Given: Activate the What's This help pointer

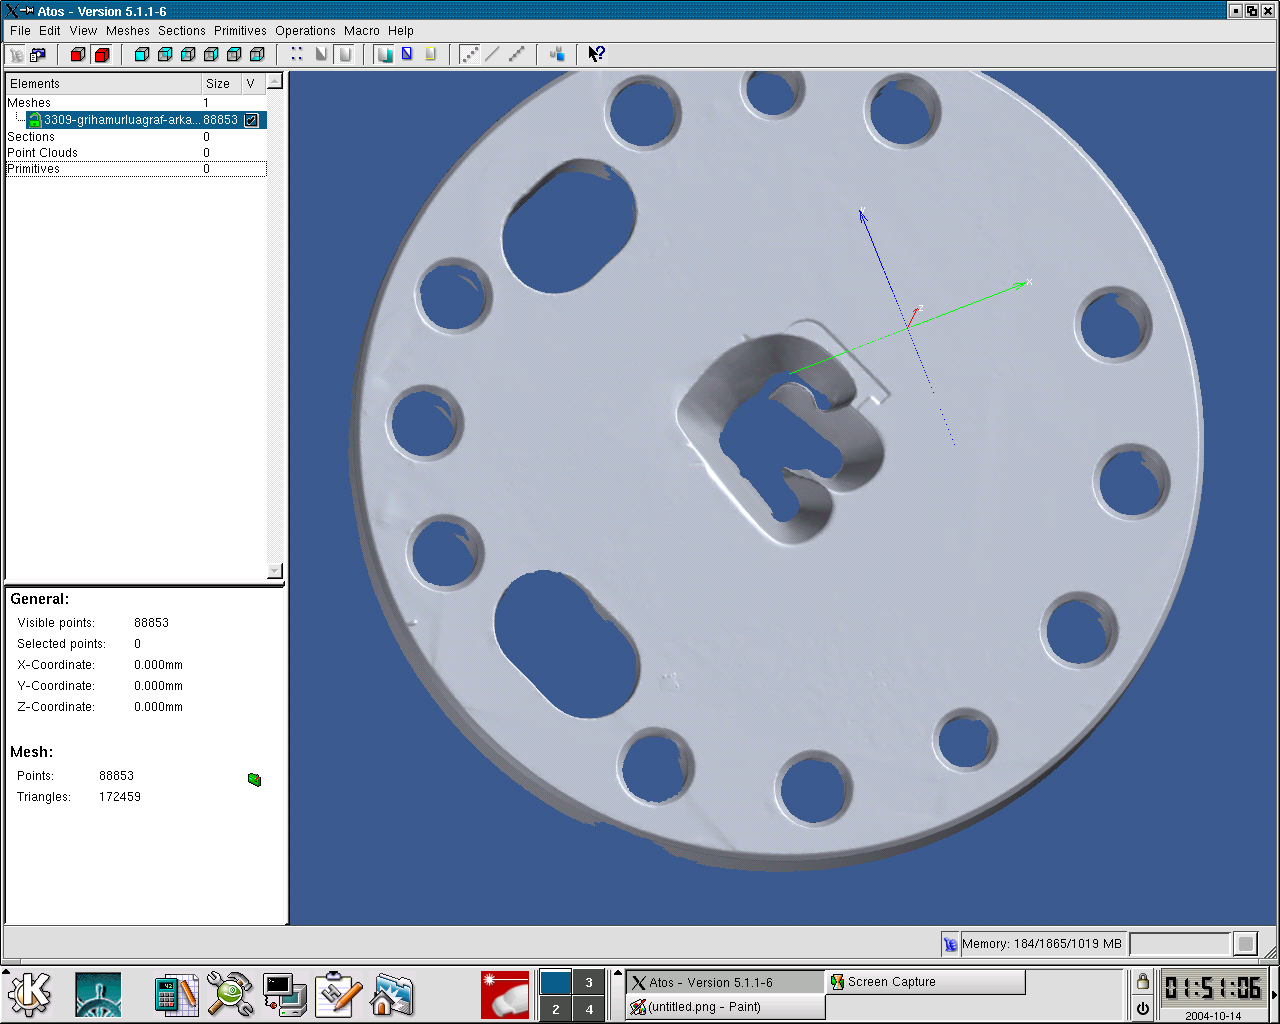Looking at the screenshot, I should tap(596, 54).
